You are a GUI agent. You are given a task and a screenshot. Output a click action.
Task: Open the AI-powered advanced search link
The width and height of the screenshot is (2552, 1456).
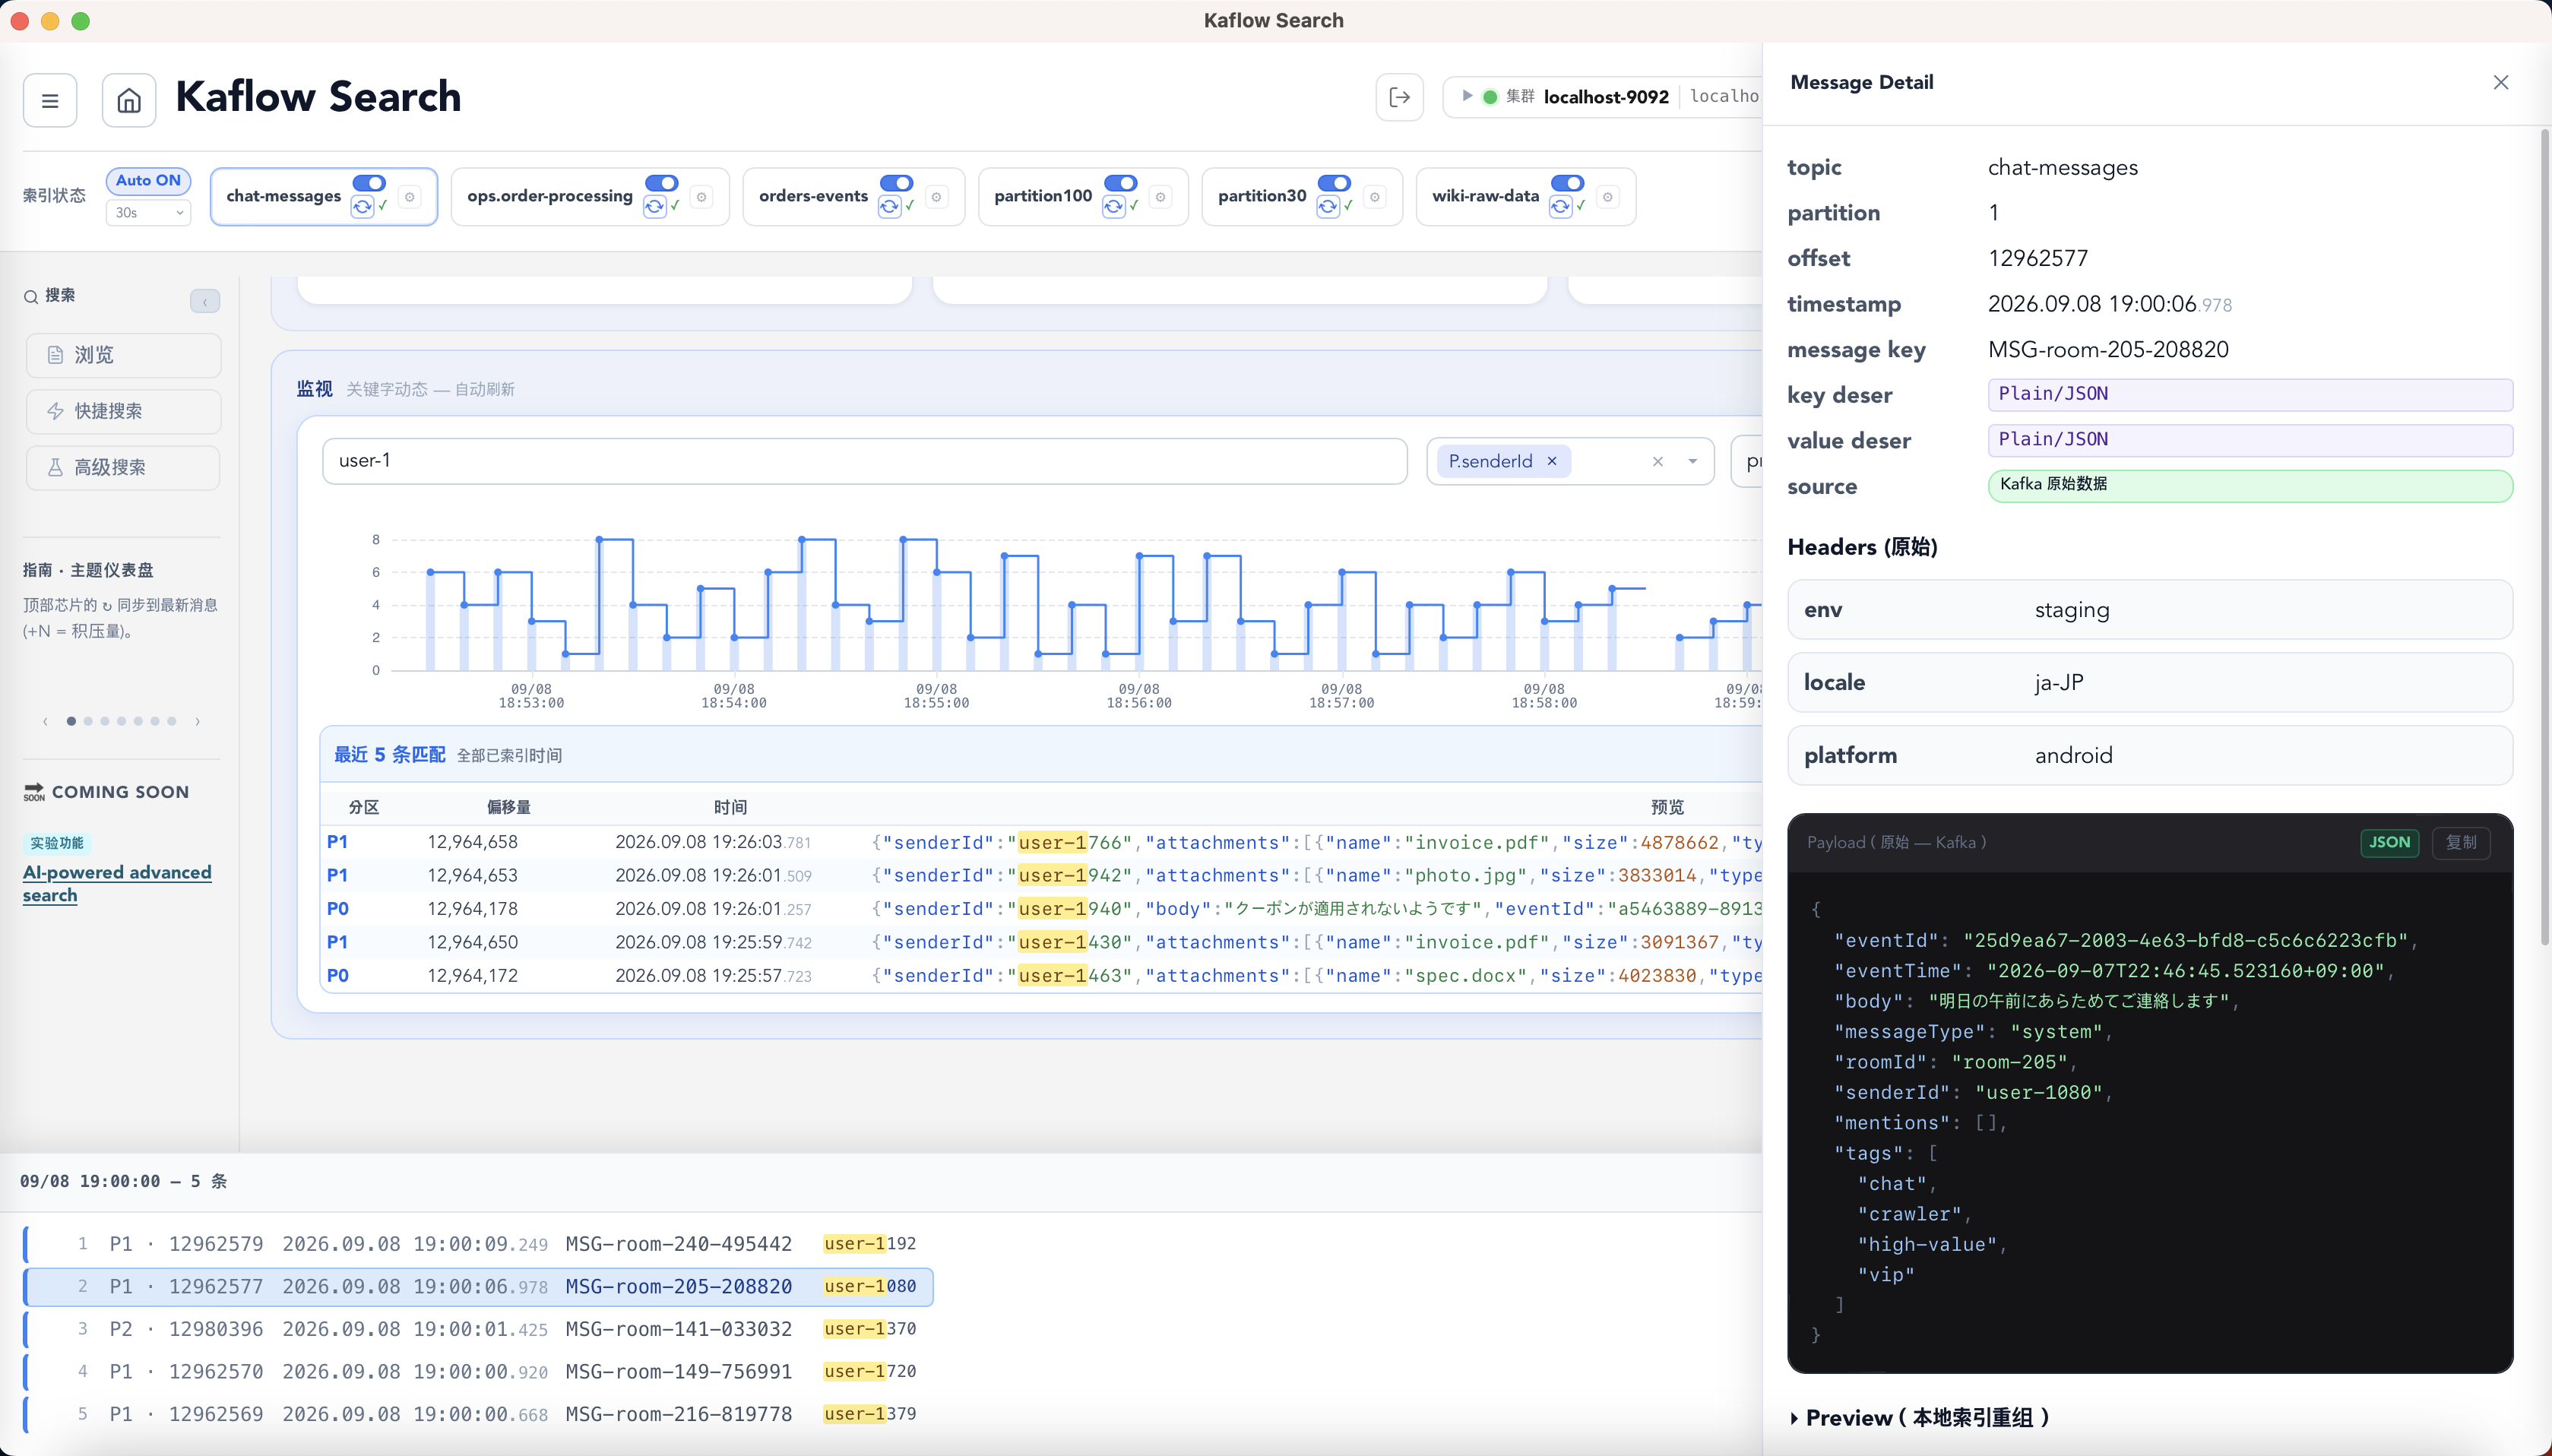point(117,883)
